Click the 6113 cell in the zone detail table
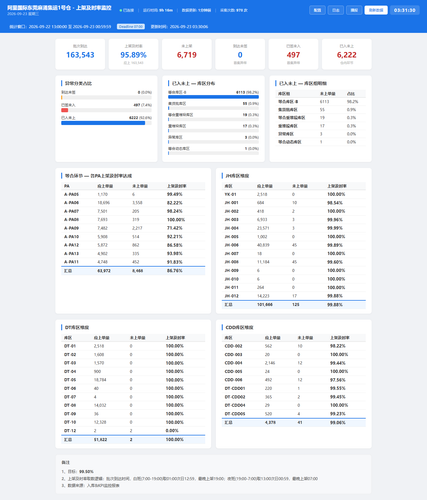 tap(324, 102)
